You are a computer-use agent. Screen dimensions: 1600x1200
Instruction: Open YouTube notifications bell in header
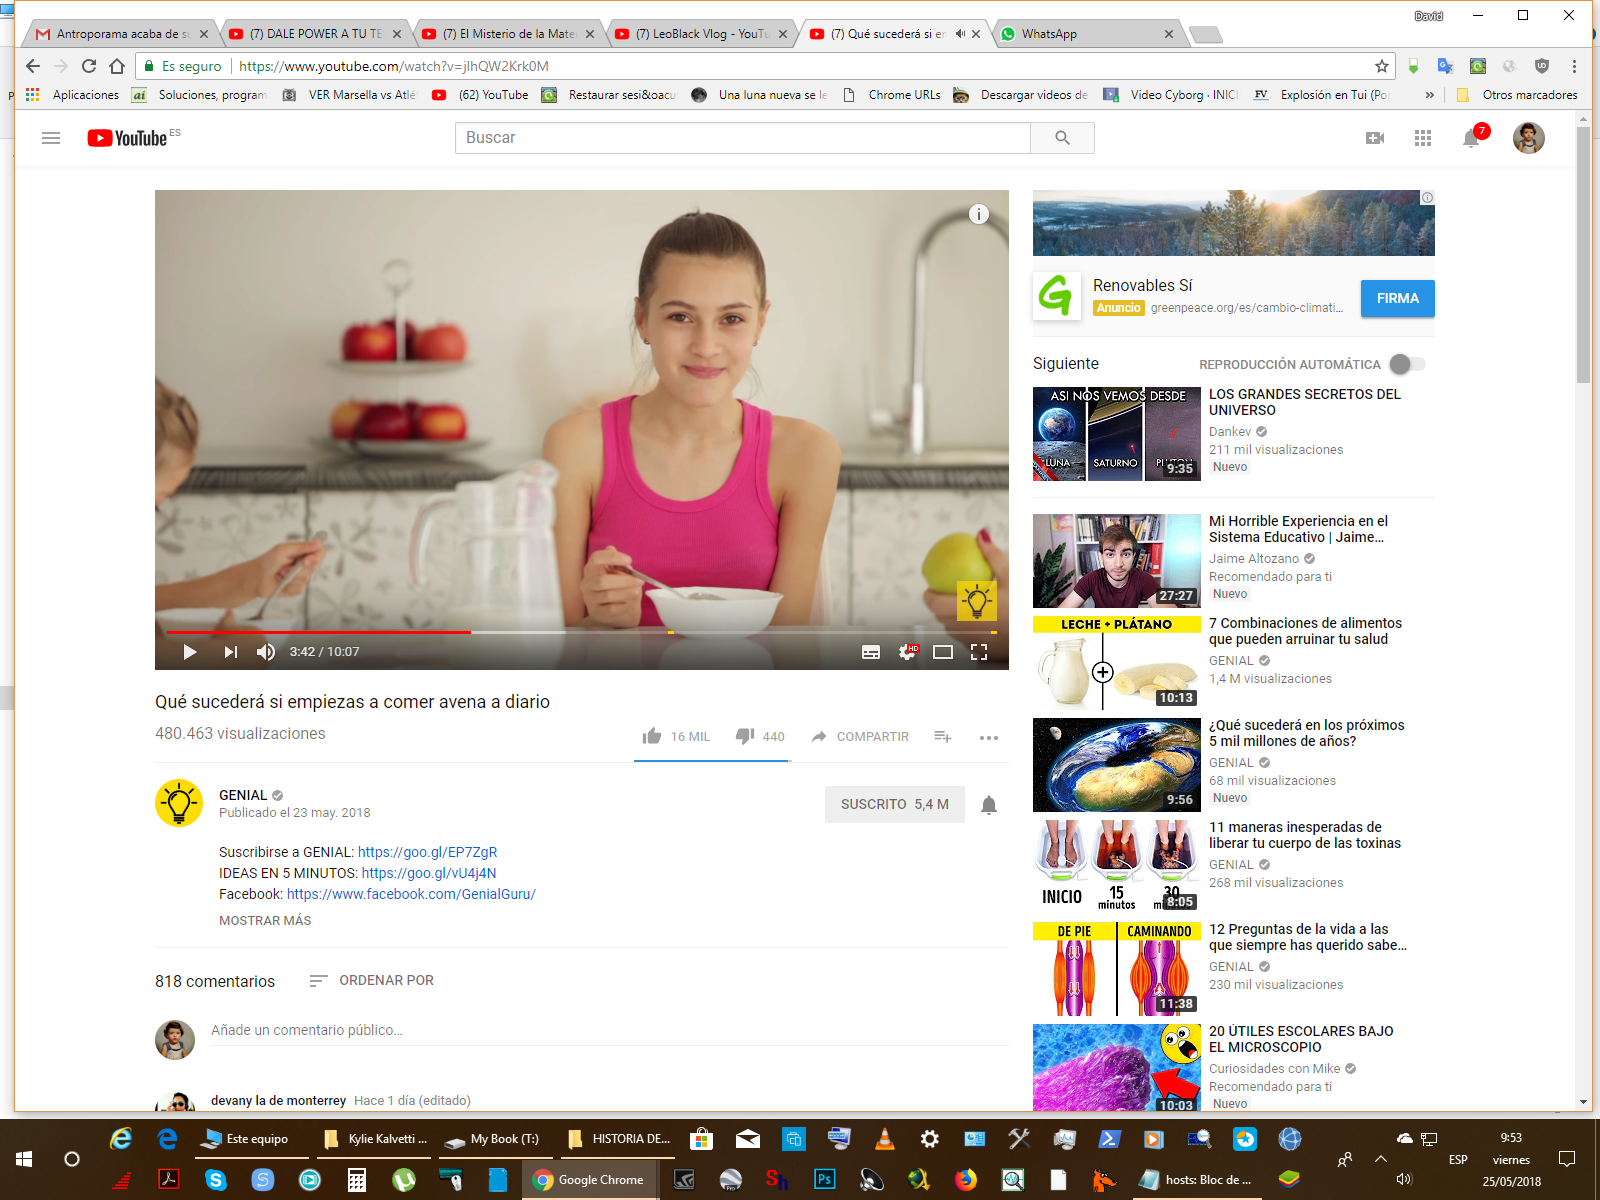pyautogui.click(x=1471, y=138)
